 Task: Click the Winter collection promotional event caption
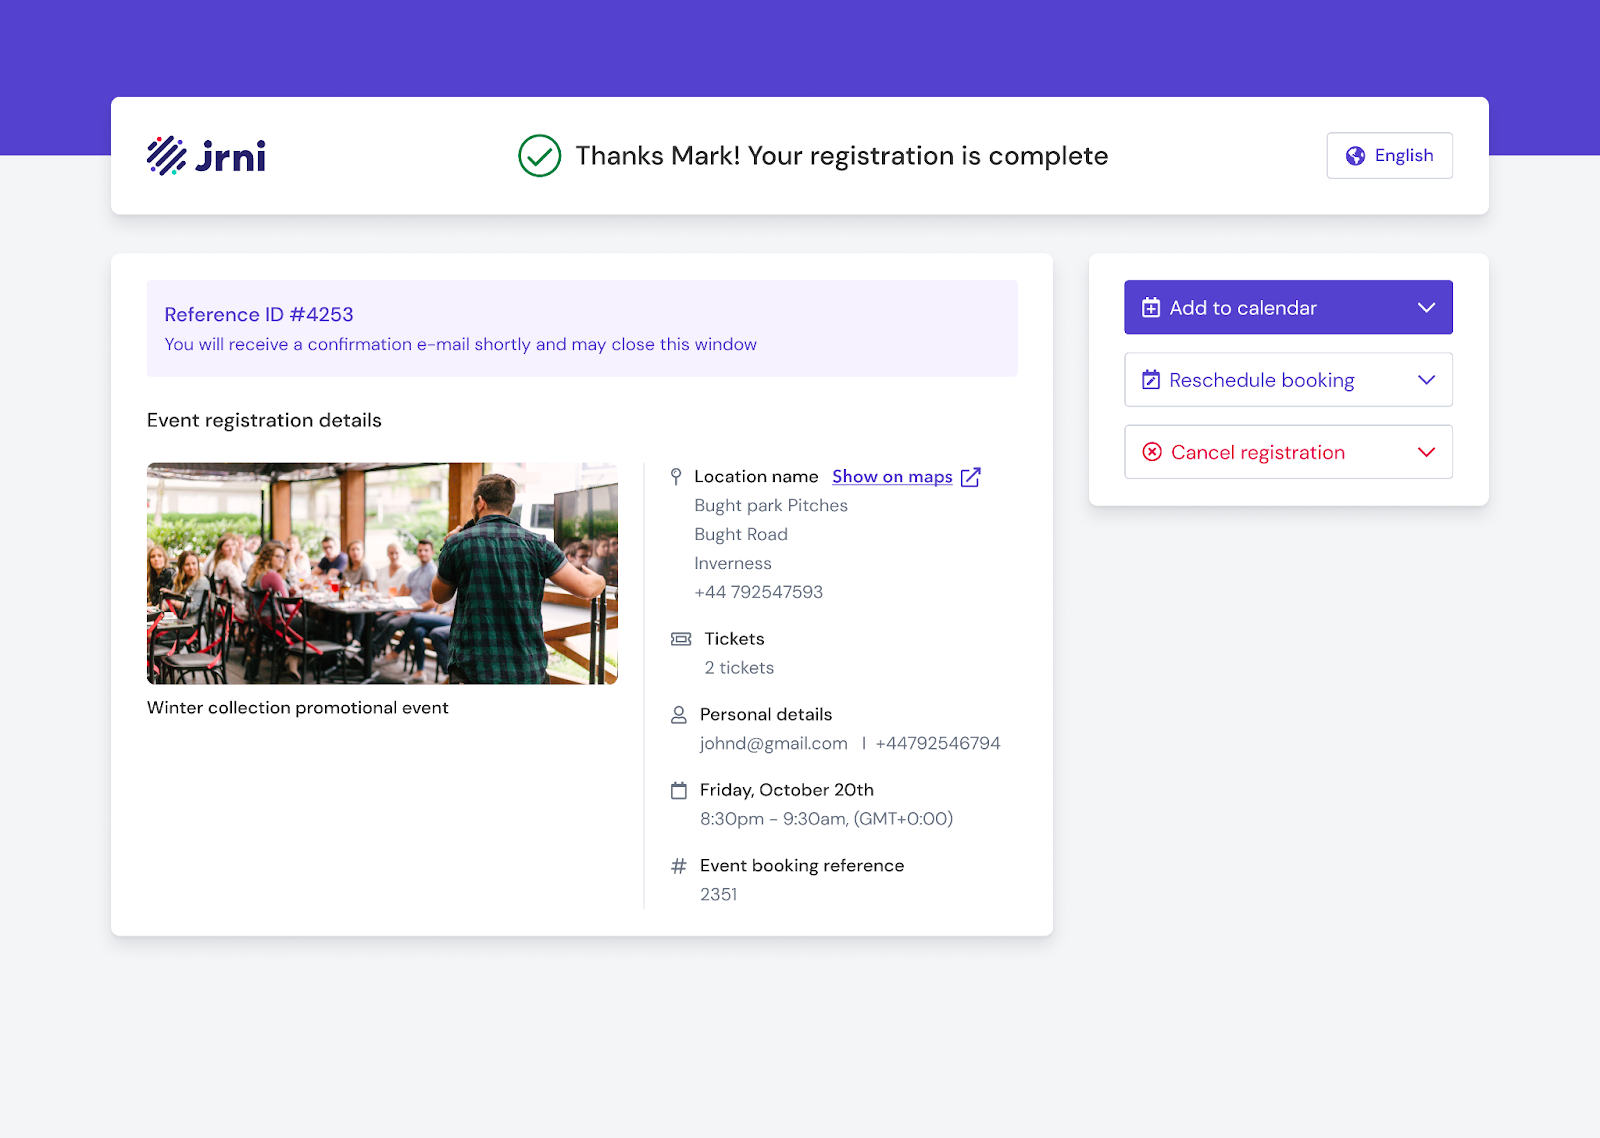tap(298, 708)
